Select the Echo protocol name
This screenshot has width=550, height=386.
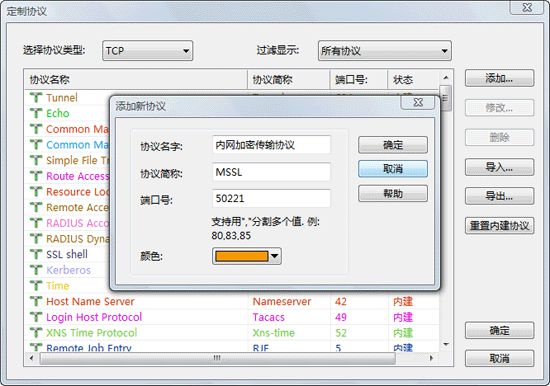pyautogui.click(x=58, y=113)
